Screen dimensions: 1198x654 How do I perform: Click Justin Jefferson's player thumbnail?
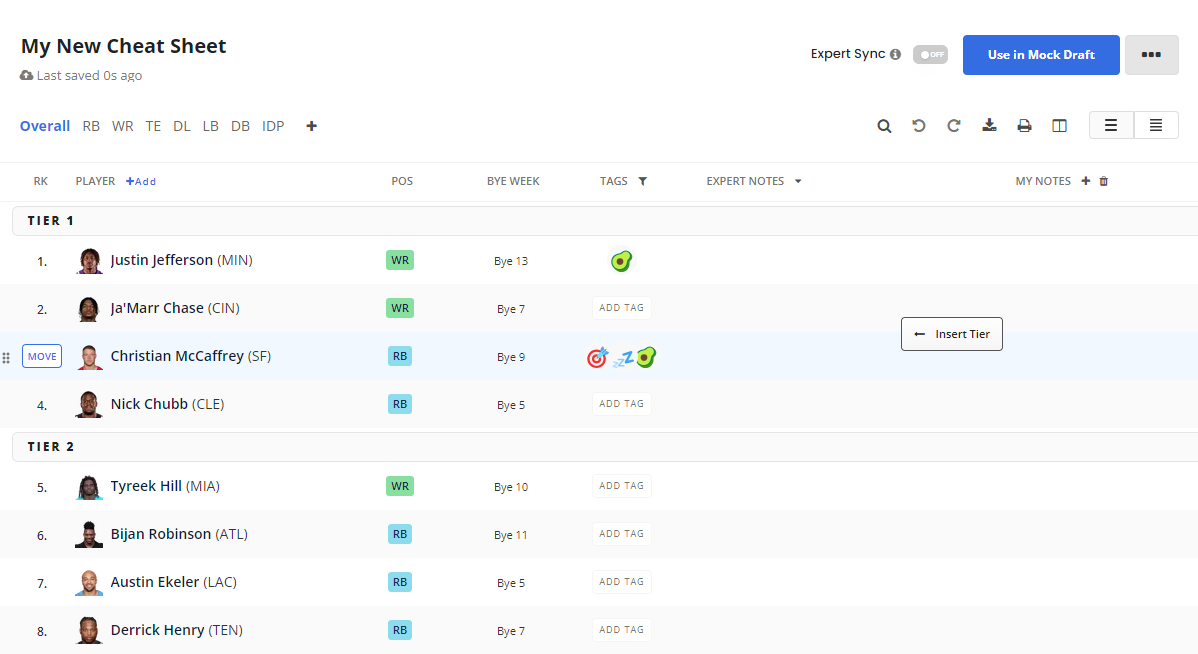click(89, 261)
